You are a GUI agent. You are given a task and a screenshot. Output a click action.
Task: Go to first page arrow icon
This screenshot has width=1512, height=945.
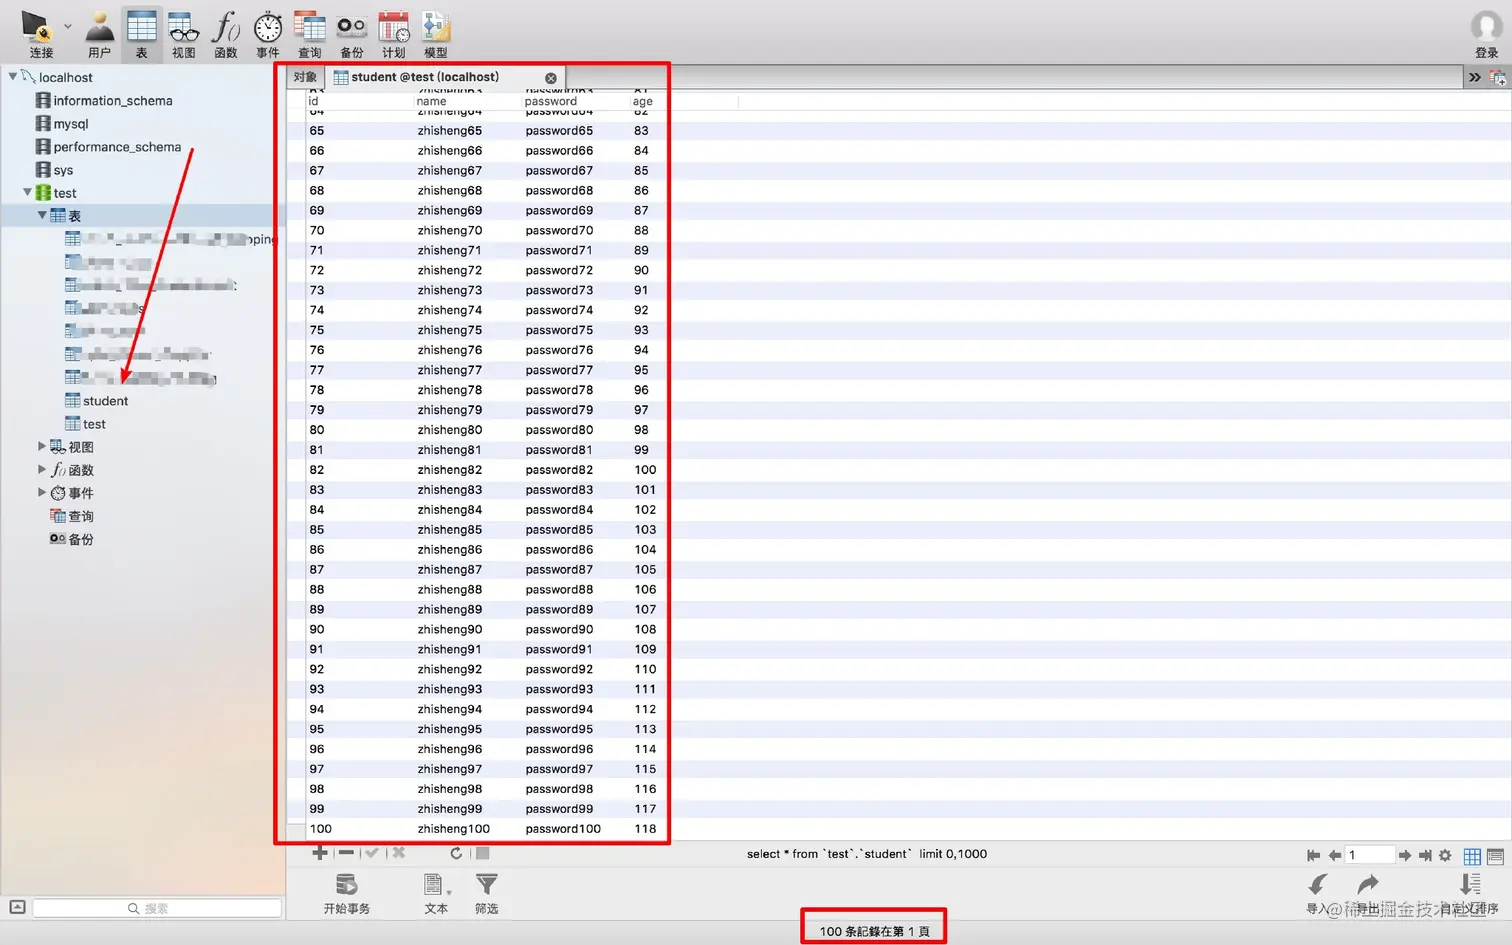pyautogui.click(x=1314, y=855)
